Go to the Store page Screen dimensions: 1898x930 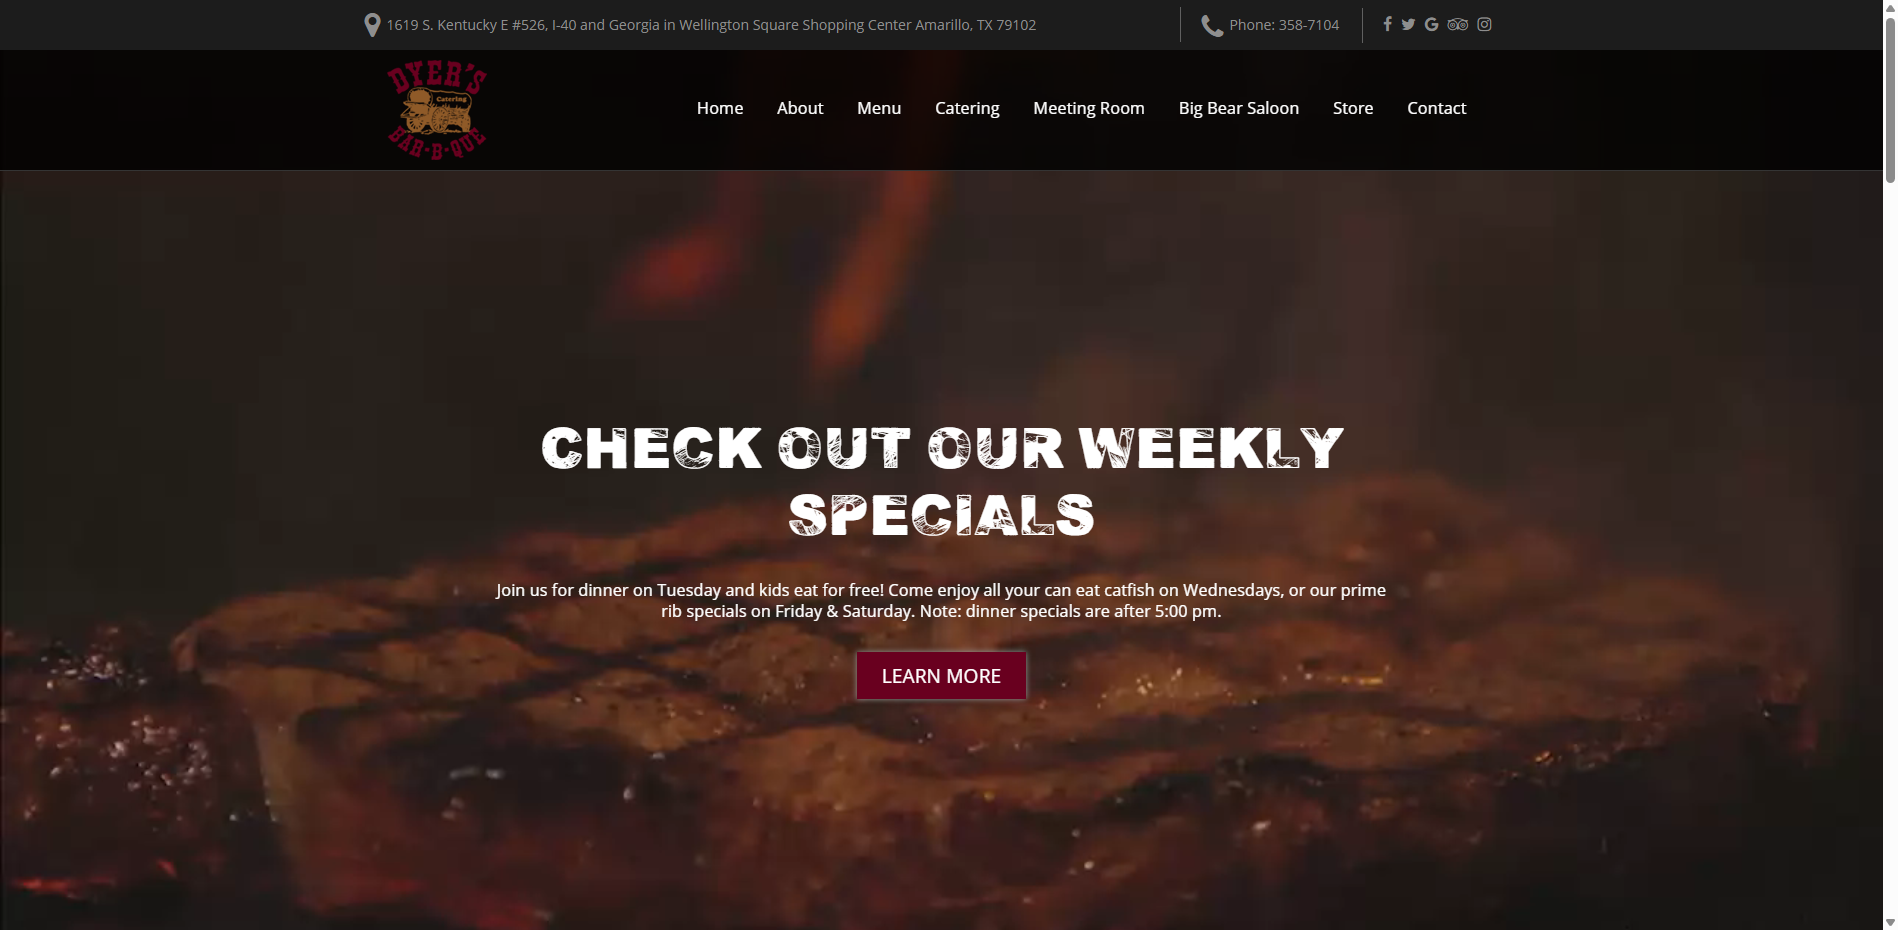point(1353,108)
